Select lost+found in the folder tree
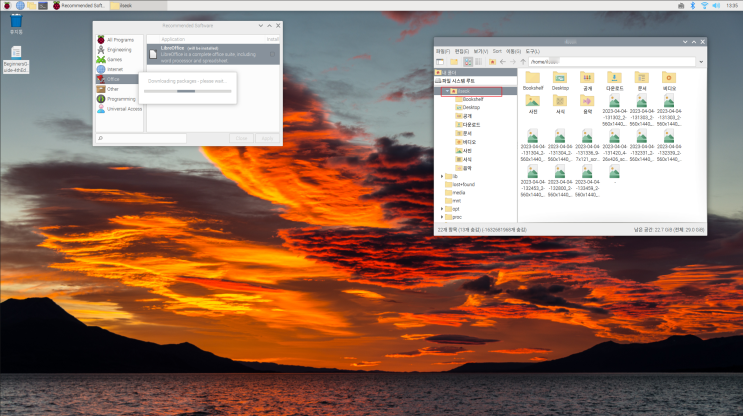Screen dimensions: 743x416 pyautogui.click(x=460, y=185)
